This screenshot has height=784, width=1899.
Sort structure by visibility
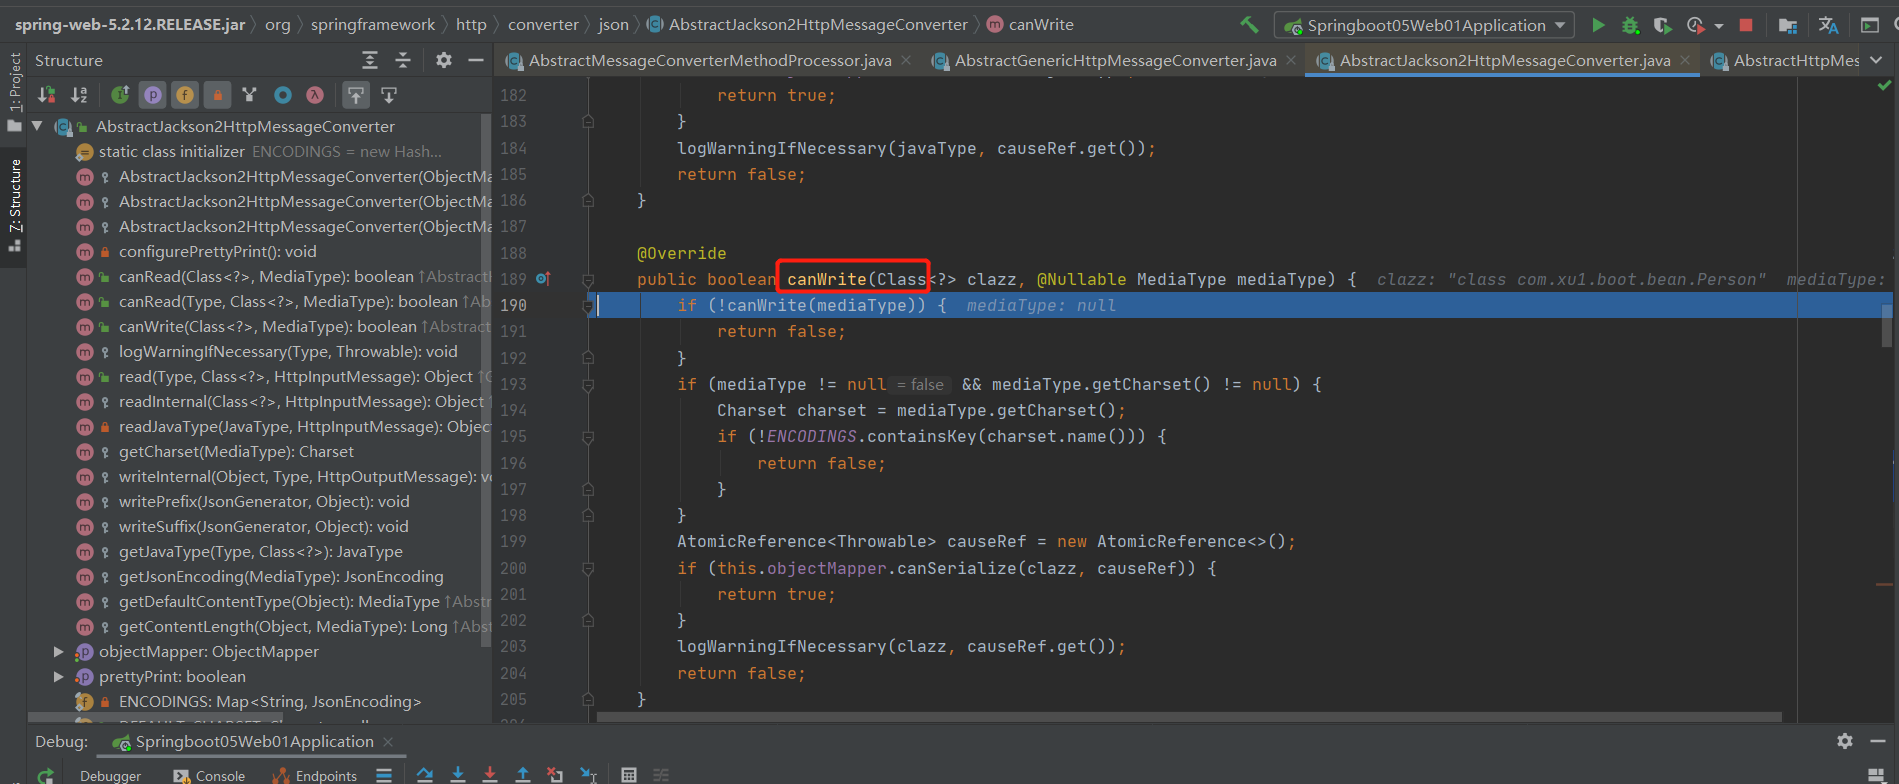[x=46, y=95]
